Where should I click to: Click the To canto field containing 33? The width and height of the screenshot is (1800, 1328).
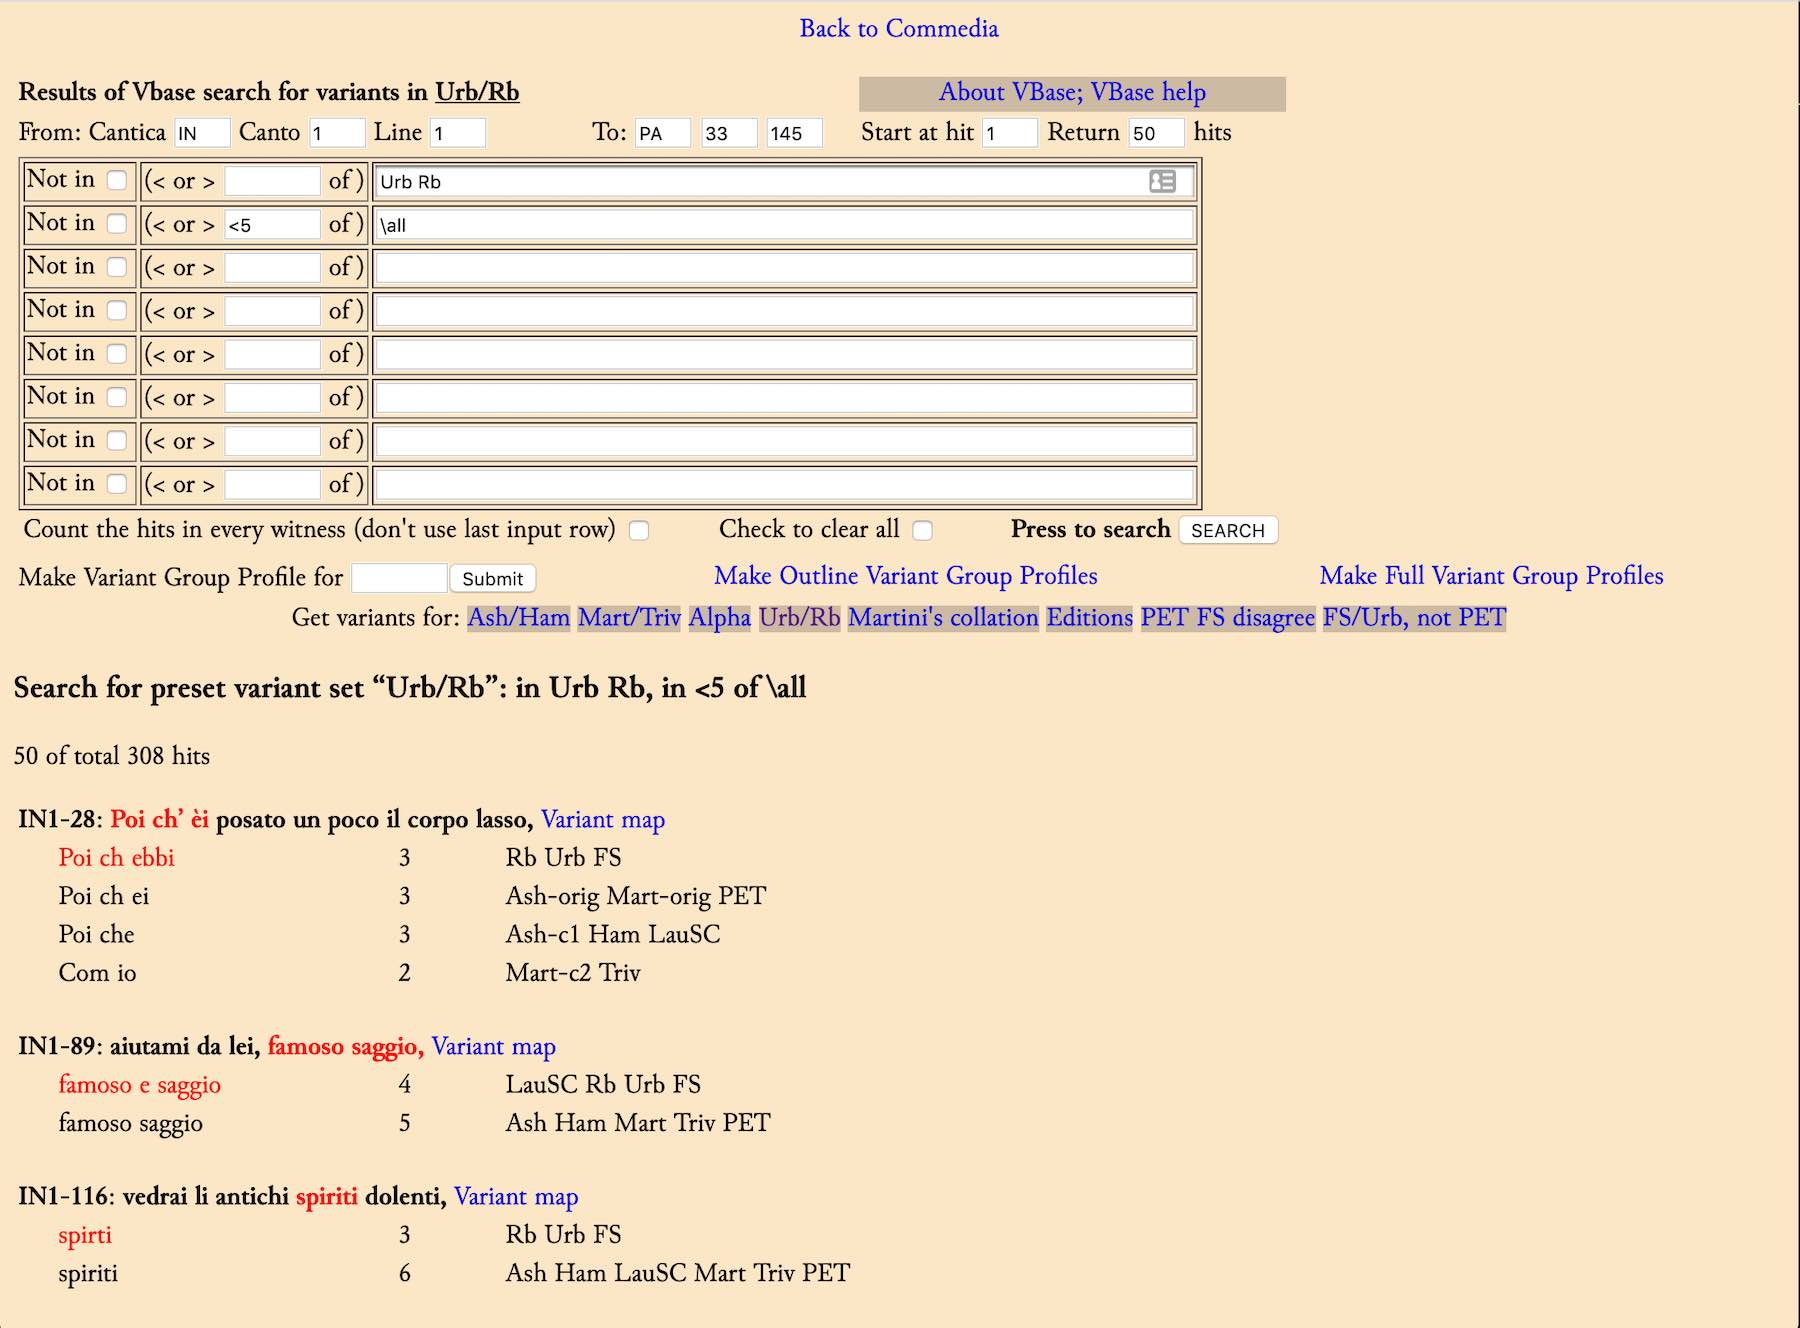click(x=729, y=133)
